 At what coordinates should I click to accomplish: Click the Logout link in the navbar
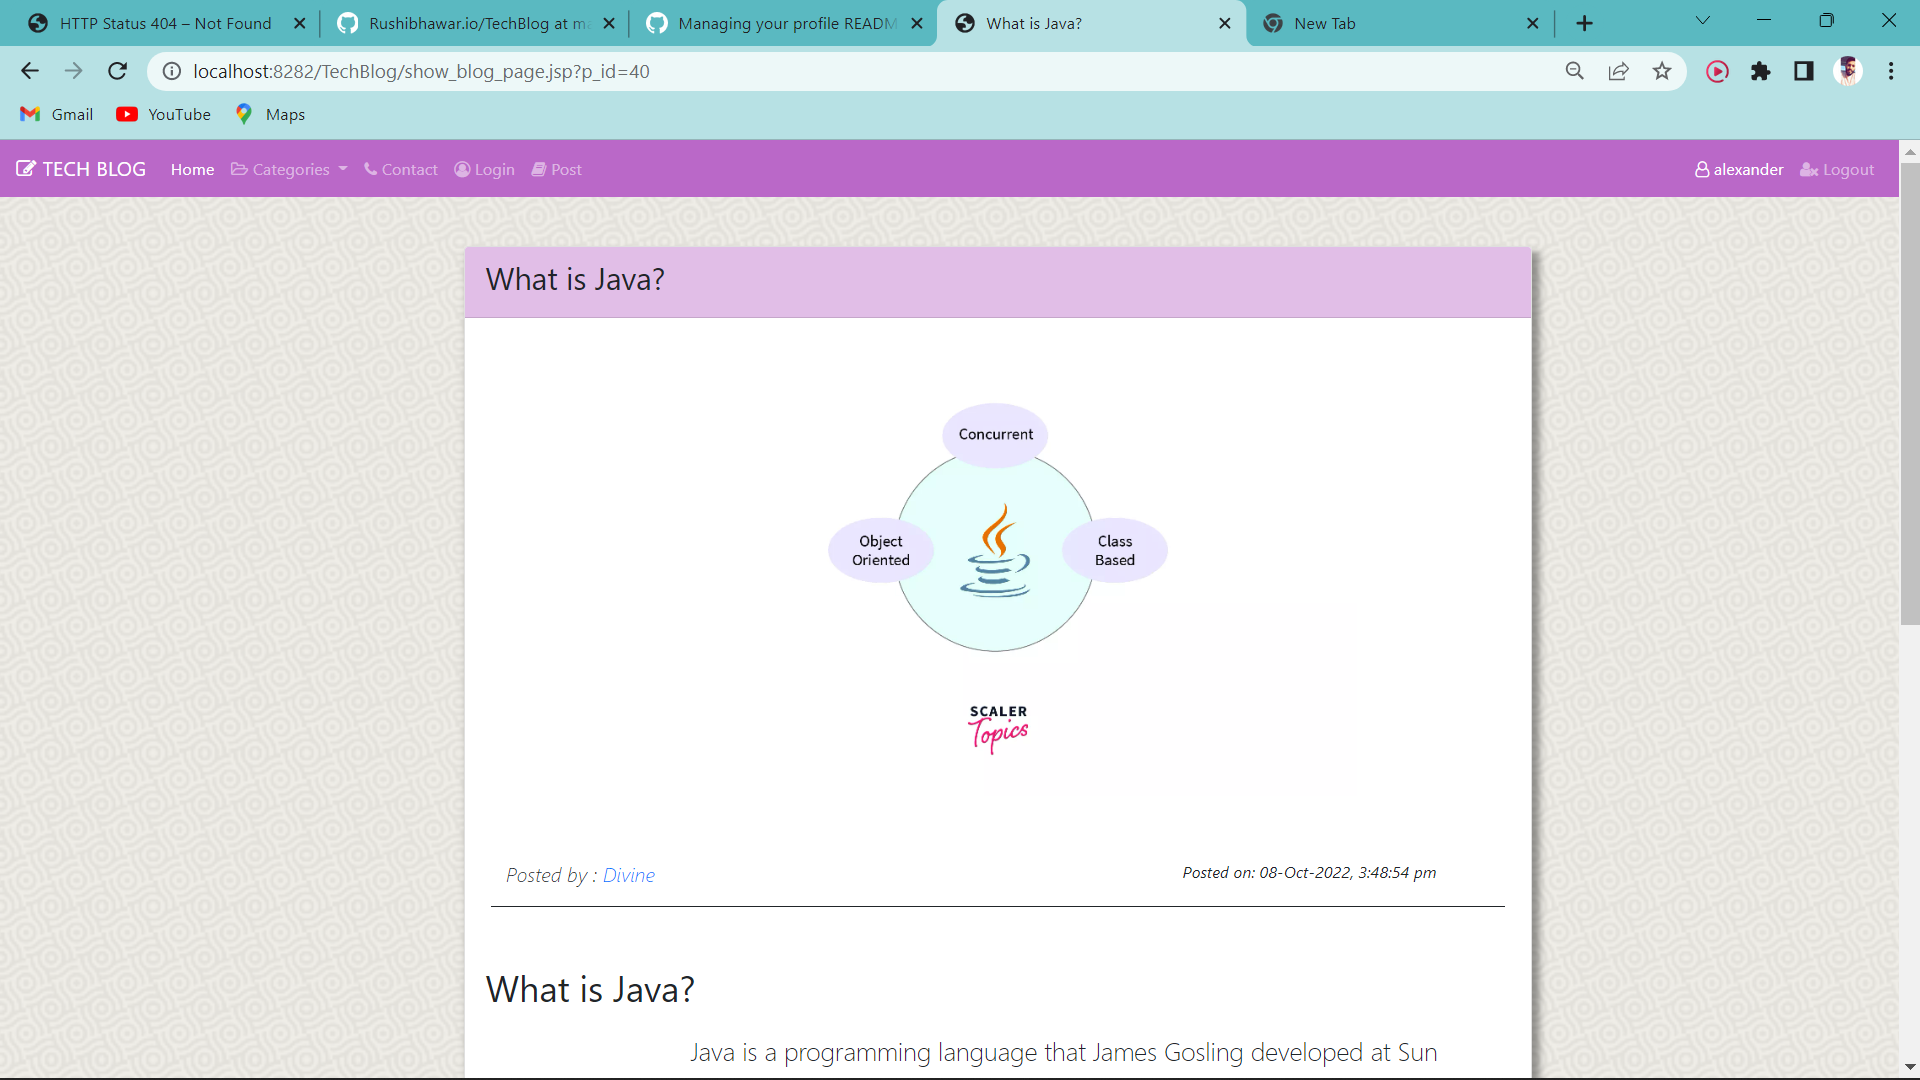[1837, 169]
